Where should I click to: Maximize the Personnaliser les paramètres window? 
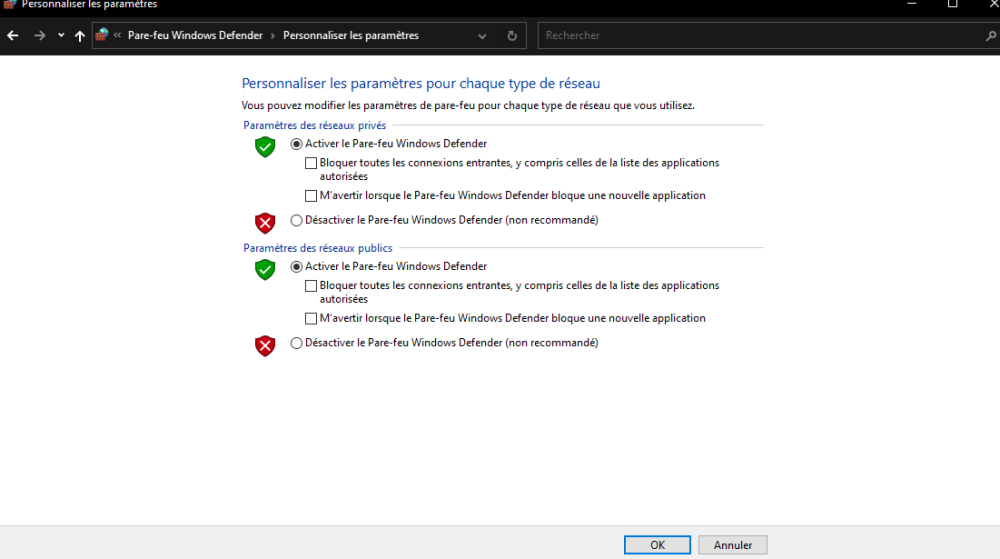tap(952, 4)
